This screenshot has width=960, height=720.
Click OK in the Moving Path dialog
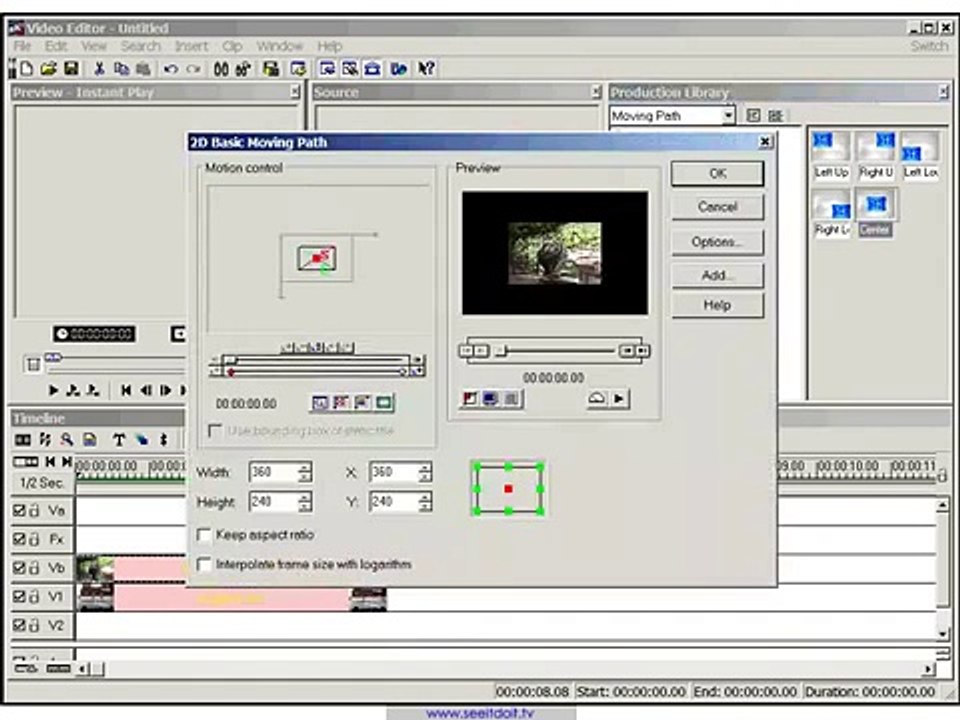[x=718, y=173]
